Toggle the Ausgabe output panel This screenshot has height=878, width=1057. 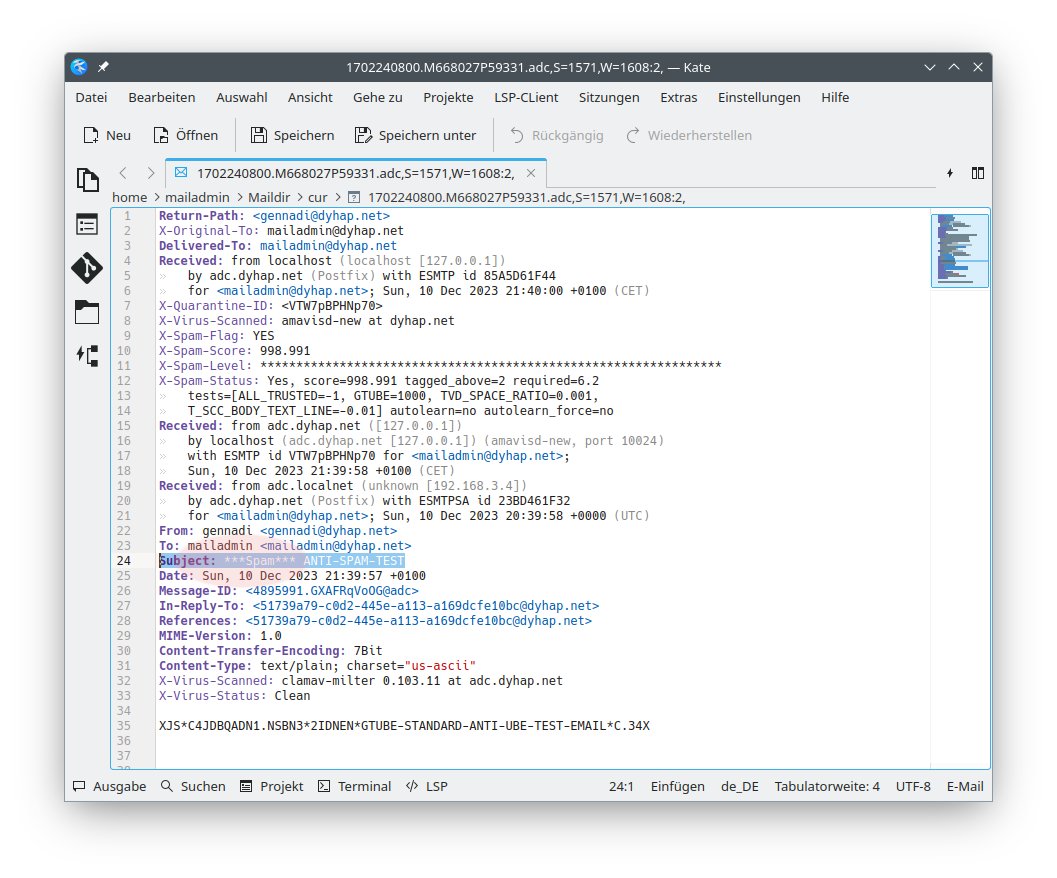point(110,786)
